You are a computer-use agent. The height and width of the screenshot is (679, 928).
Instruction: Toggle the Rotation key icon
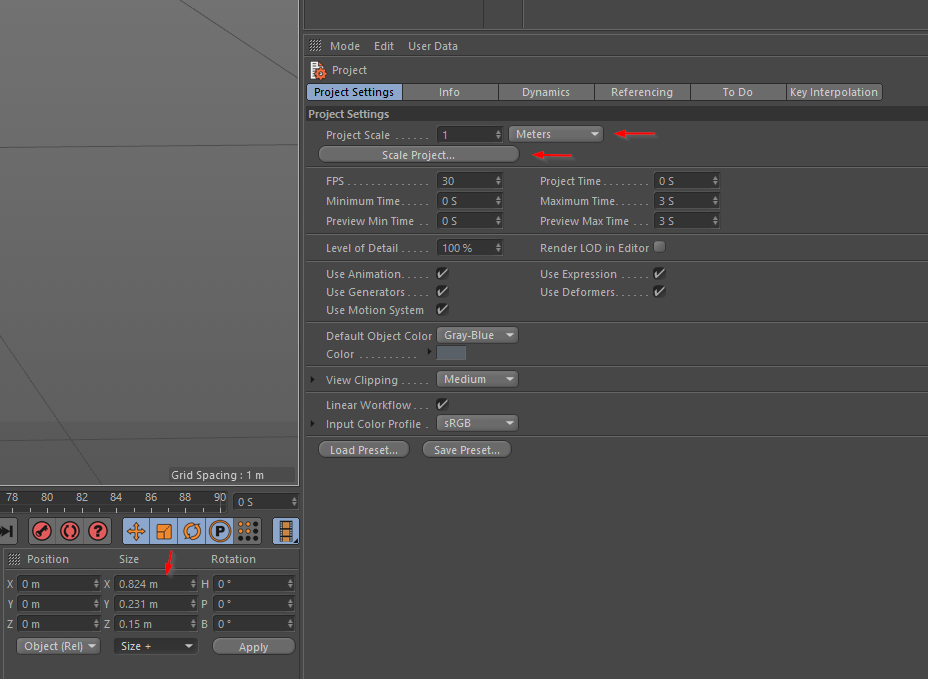click(192, 531)
